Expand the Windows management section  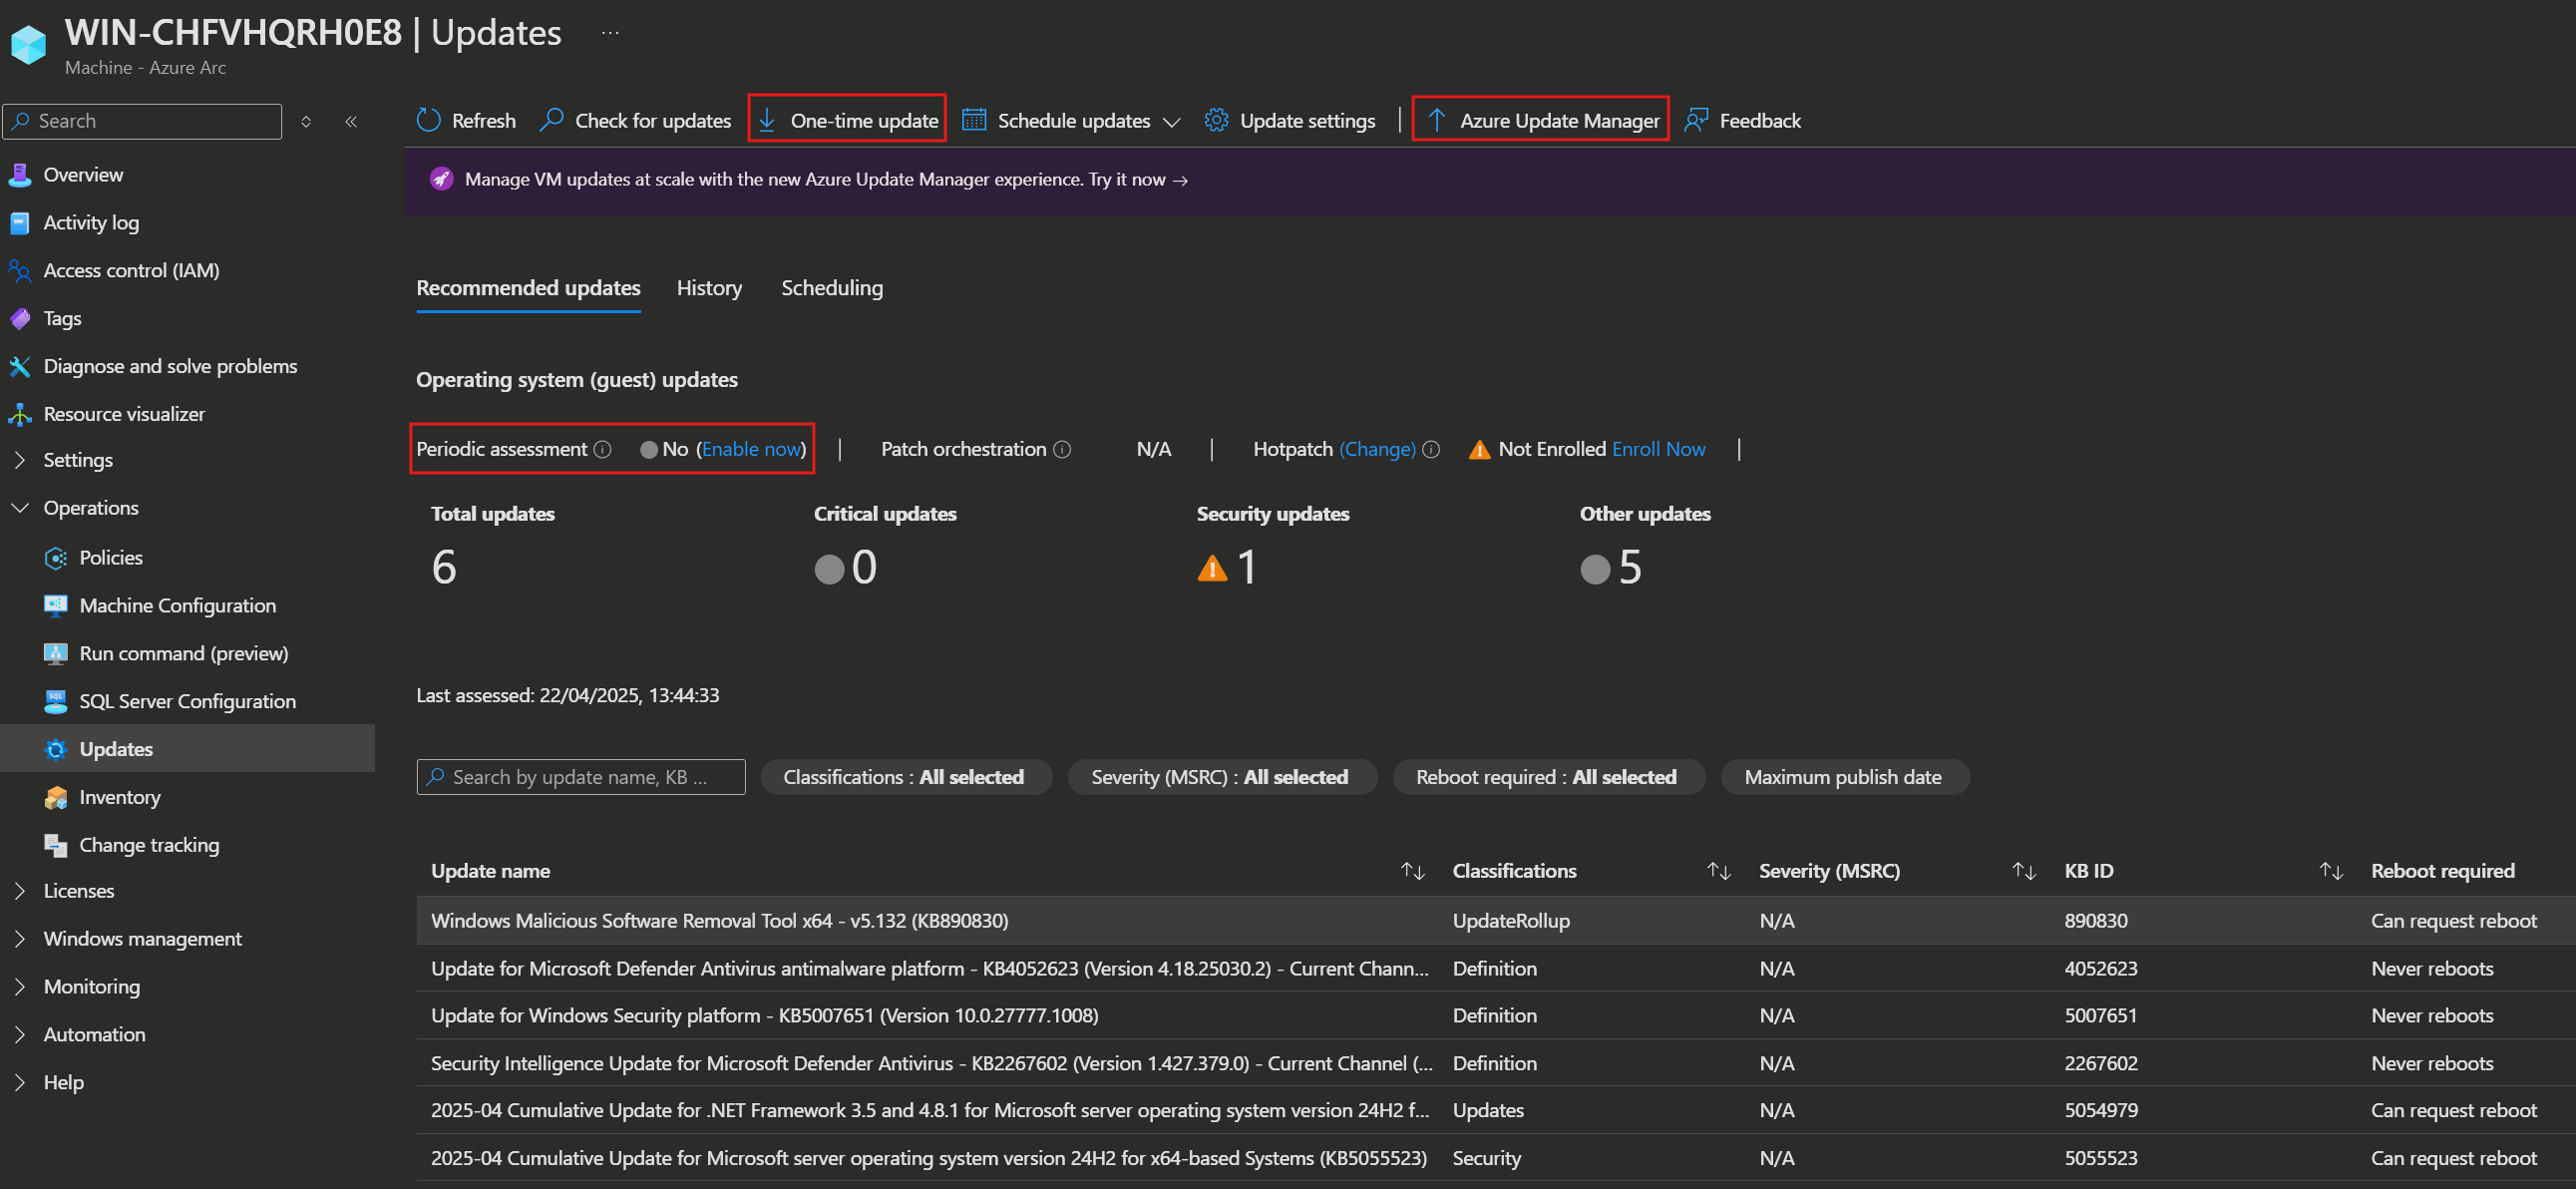click(20, 939)
